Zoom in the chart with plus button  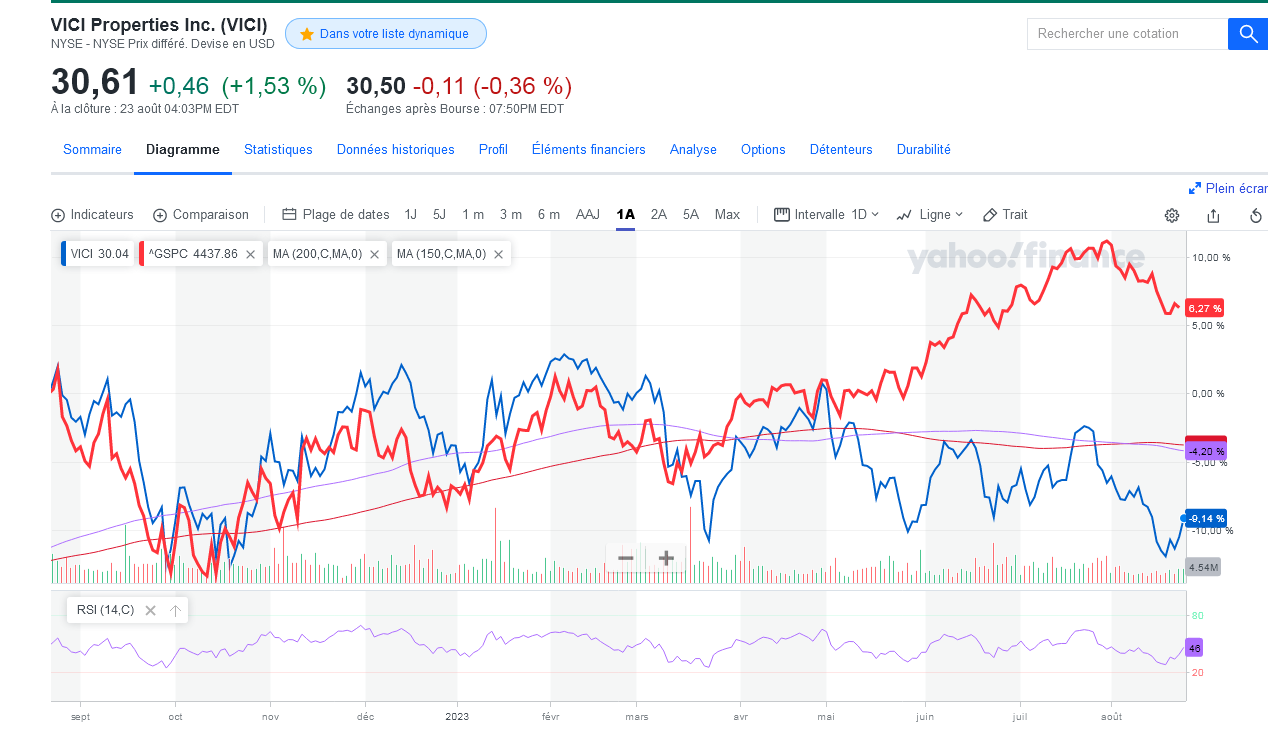coord(666,558)
